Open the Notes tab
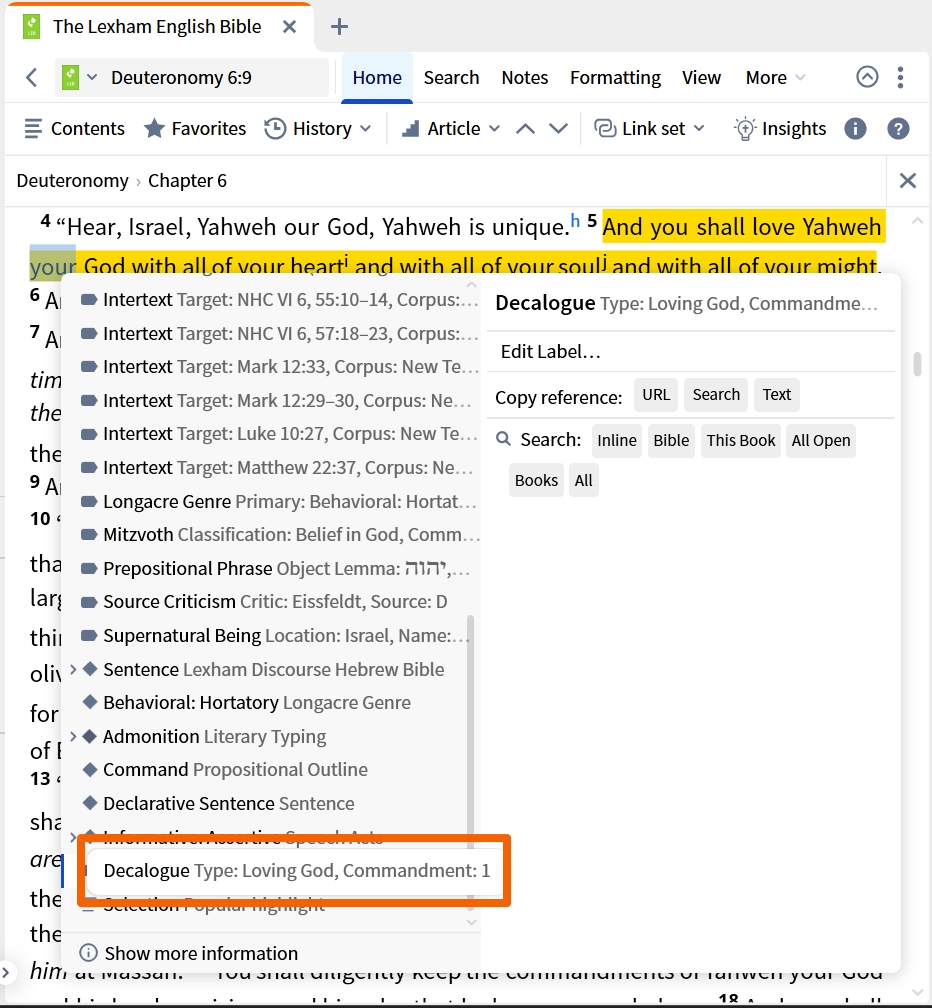This screenshot has height=1008, width=932. [524, 78]
